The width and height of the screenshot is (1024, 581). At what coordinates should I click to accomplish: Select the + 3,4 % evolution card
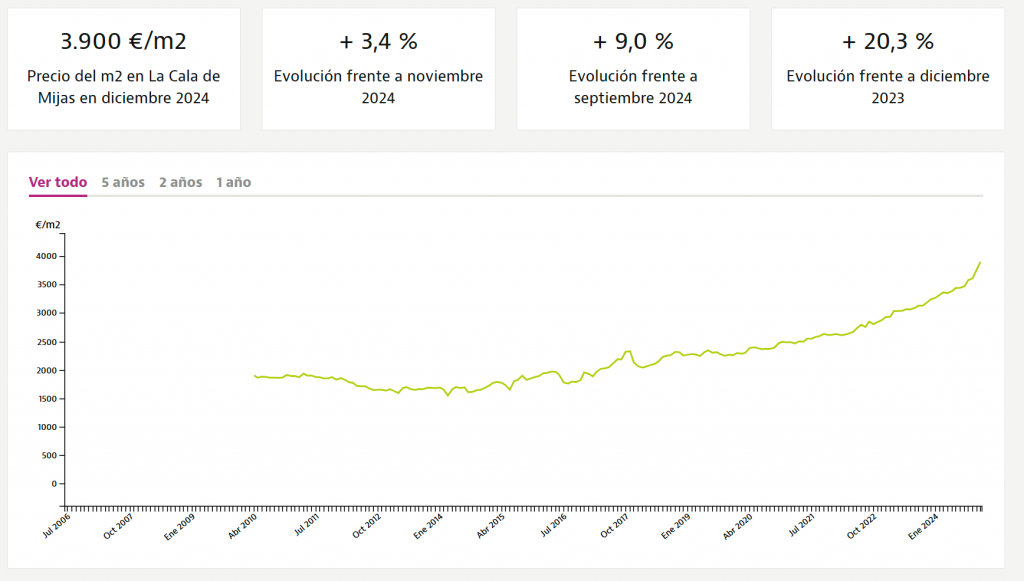(378, 69)
